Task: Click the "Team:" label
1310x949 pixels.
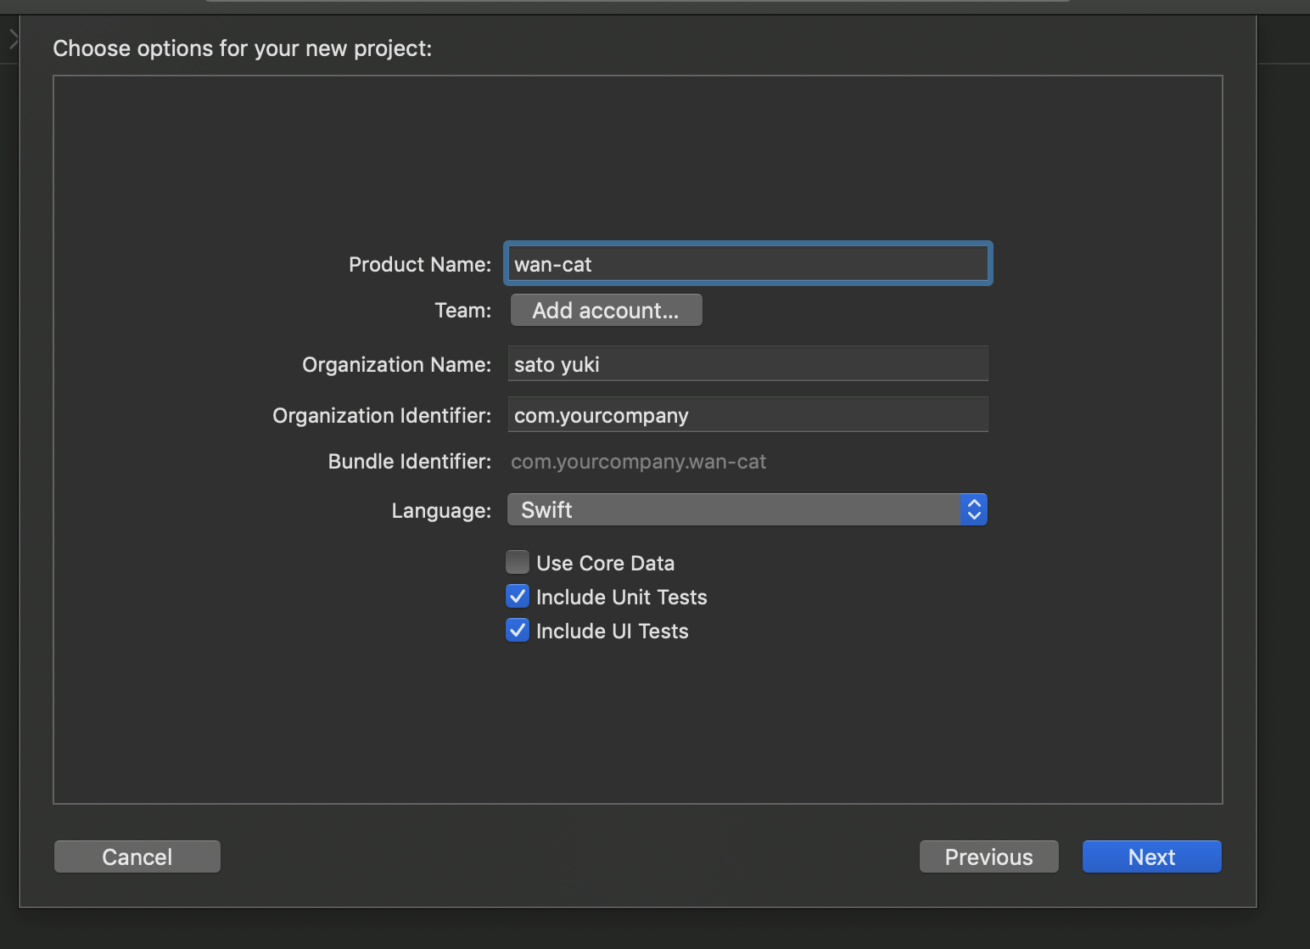Action: (x=463, y=311)
